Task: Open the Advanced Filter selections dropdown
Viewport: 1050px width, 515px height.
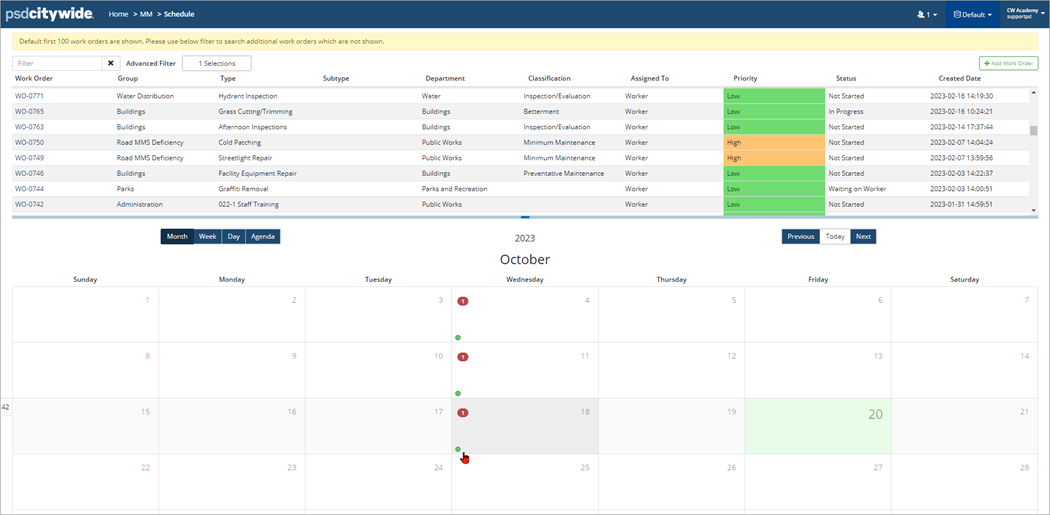Action: [x=216, y=63]
